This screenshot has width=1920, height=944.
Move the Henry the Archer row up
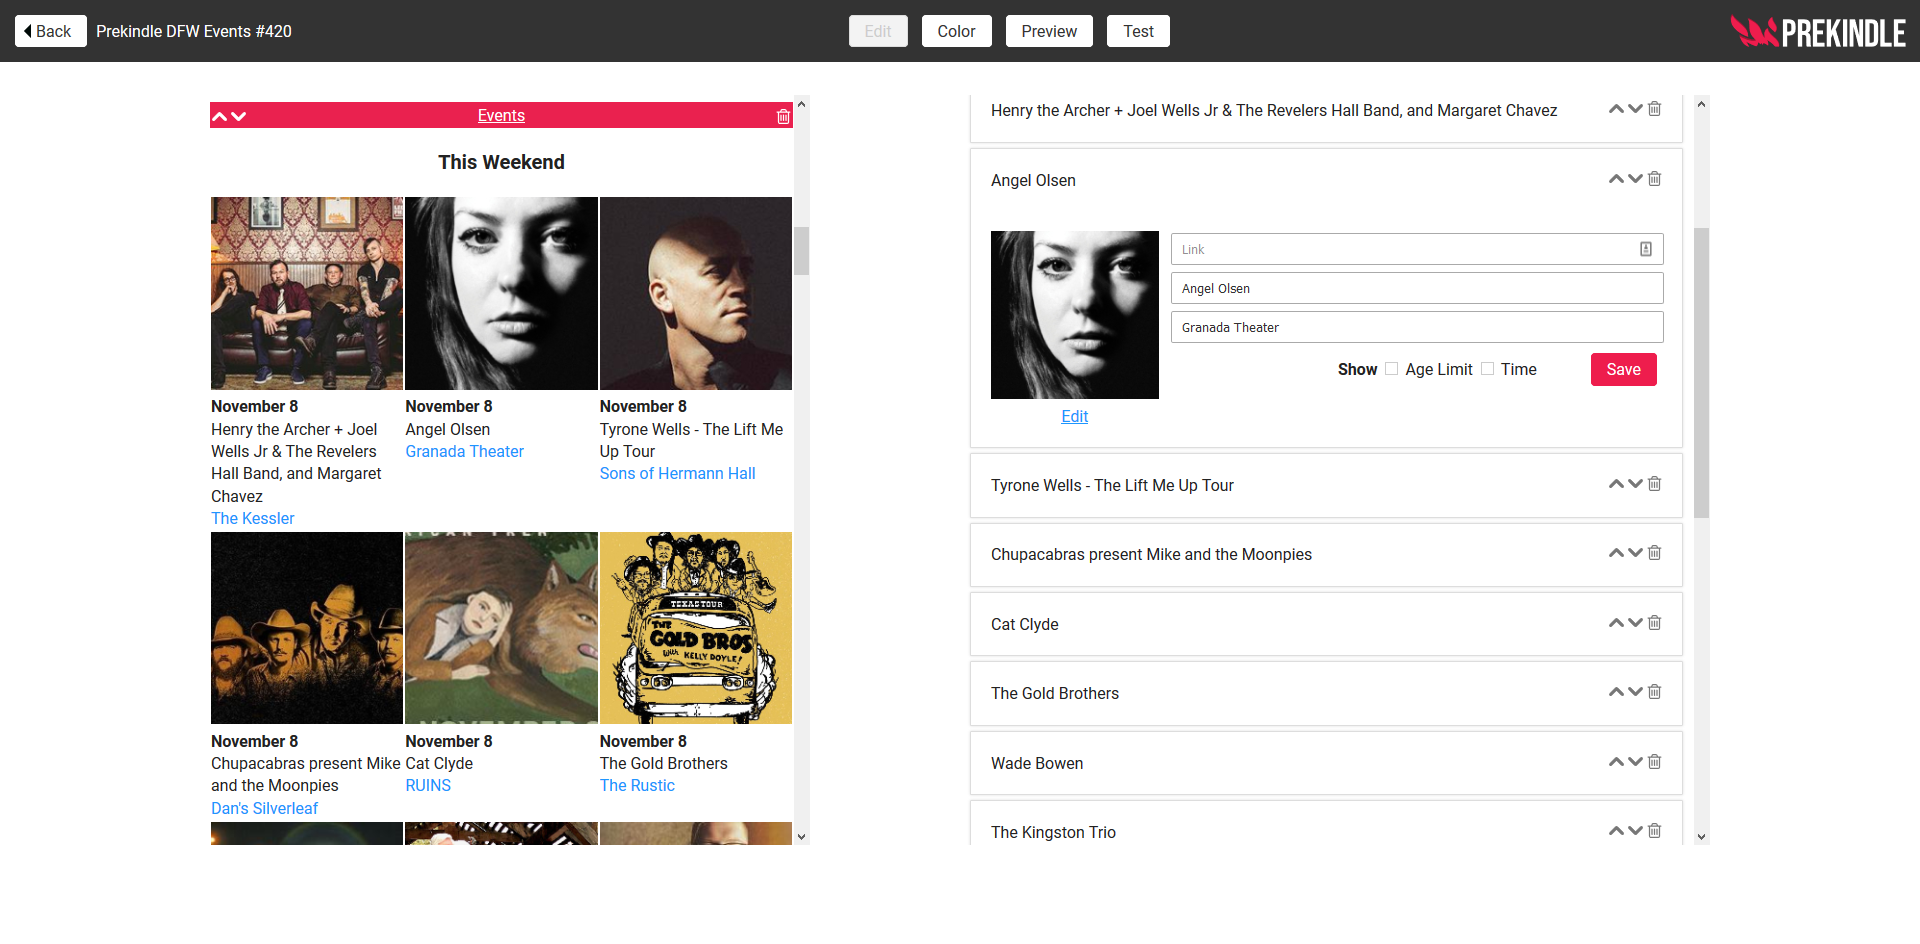click(x=1616, y=109)
